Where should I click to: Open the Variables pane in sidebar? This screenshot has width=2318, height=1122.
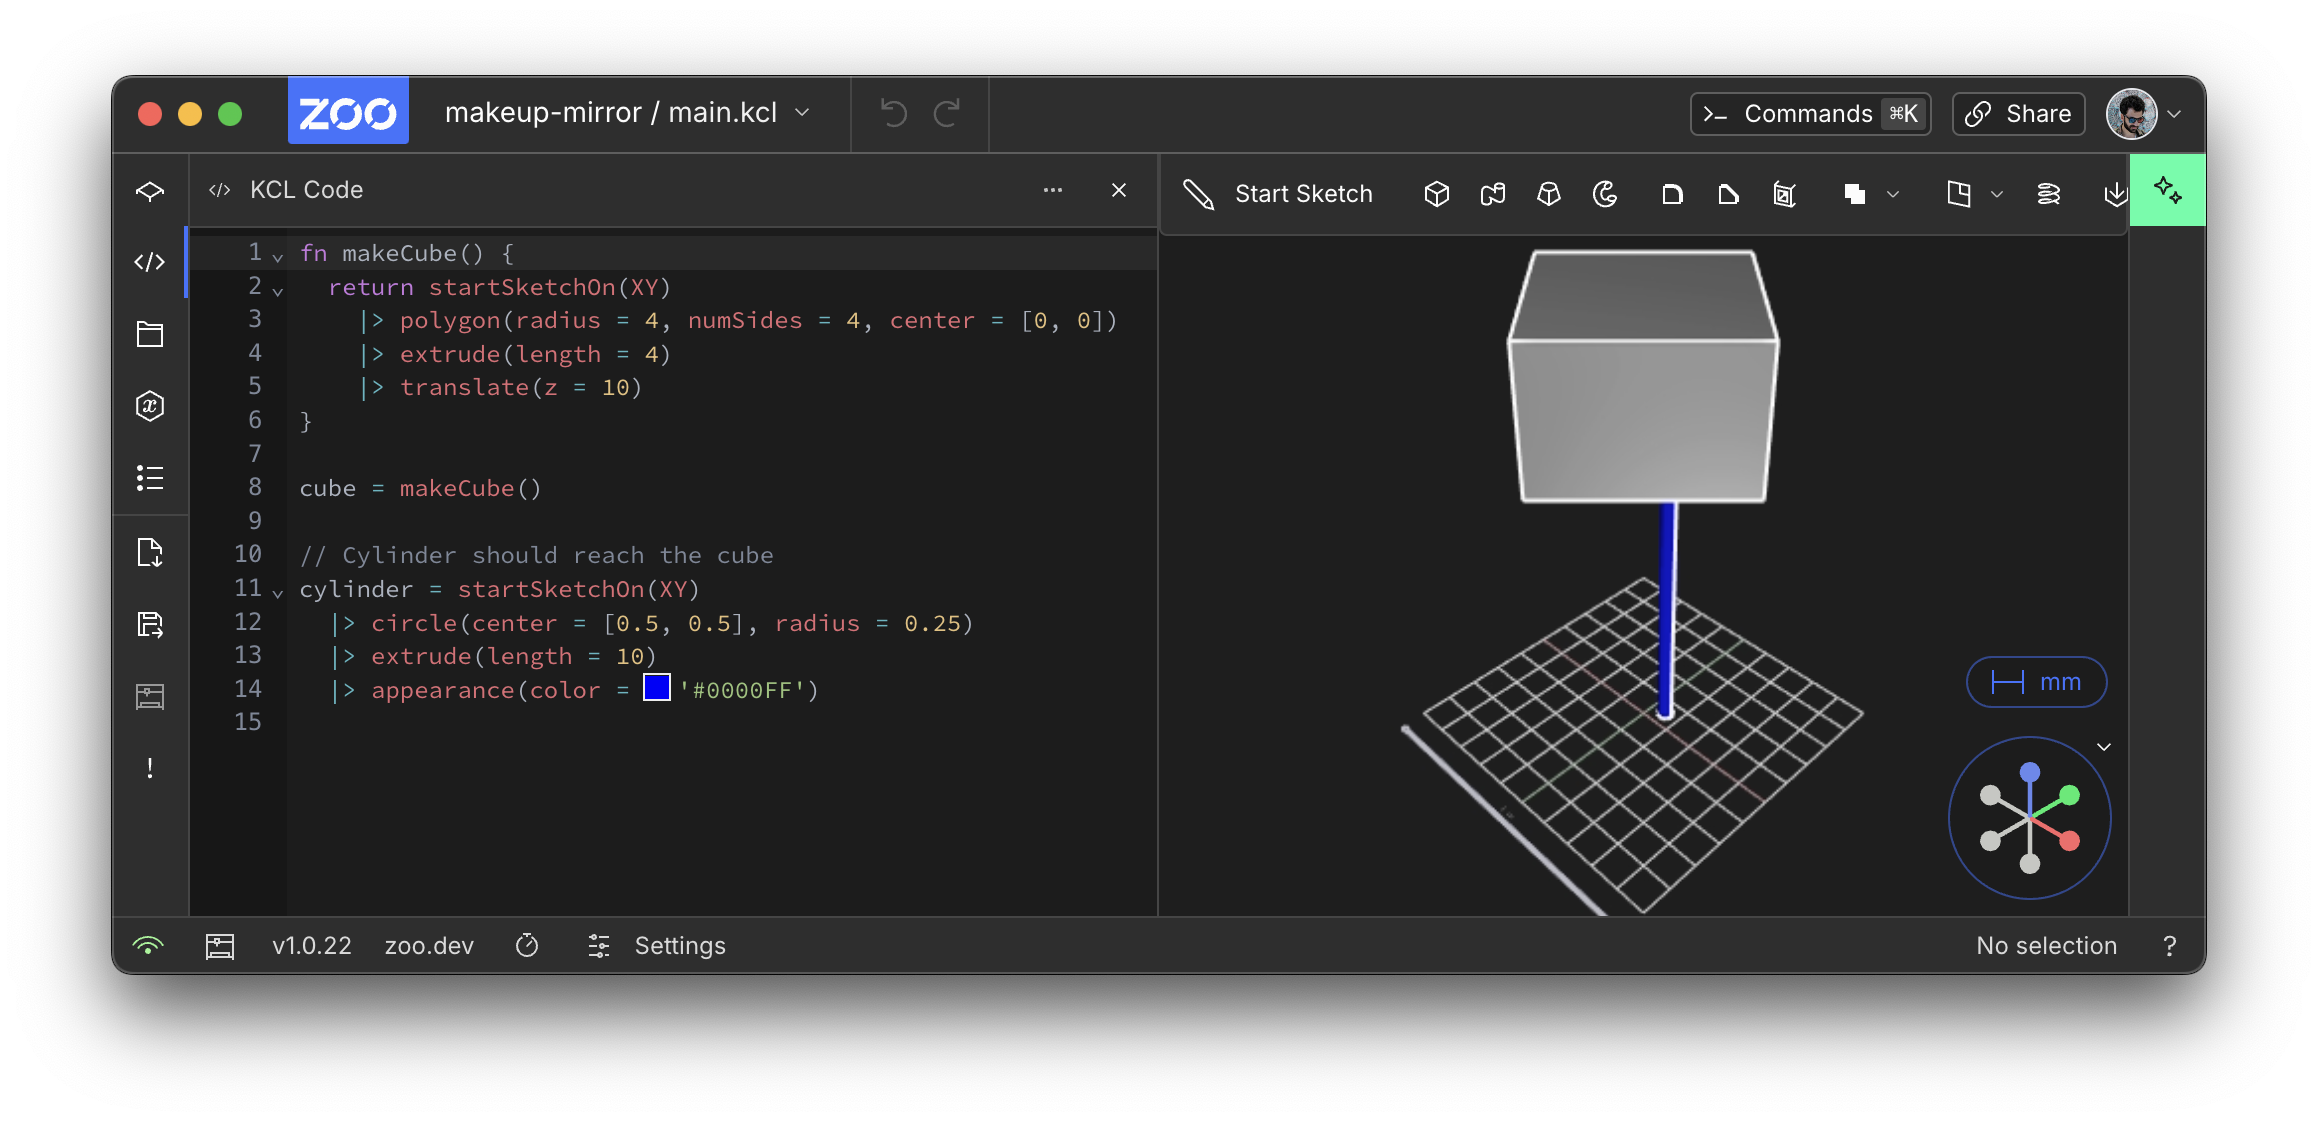tap(150, 406)
